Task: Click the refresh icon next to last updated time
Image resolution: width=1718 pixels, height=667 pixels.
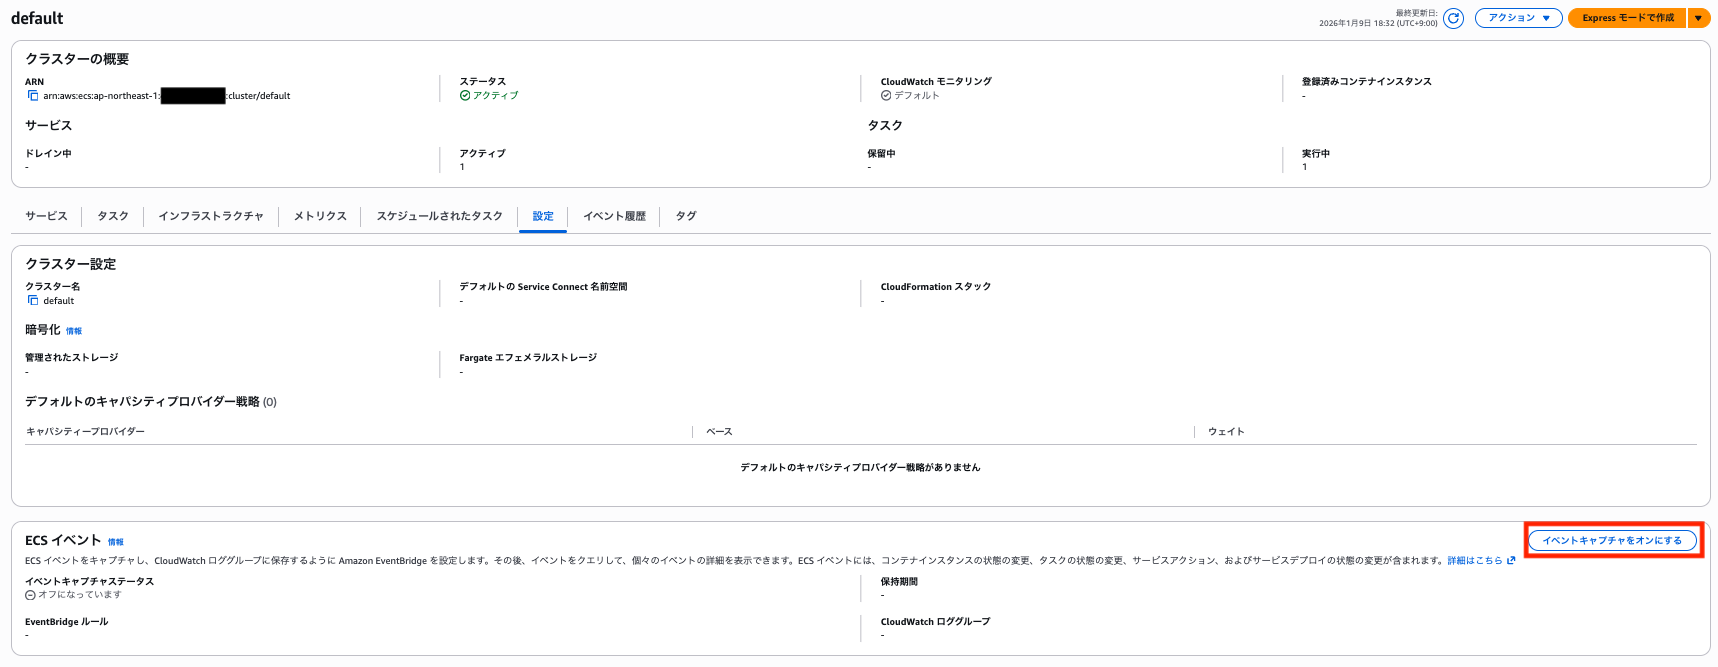Action: (1453, 18)
